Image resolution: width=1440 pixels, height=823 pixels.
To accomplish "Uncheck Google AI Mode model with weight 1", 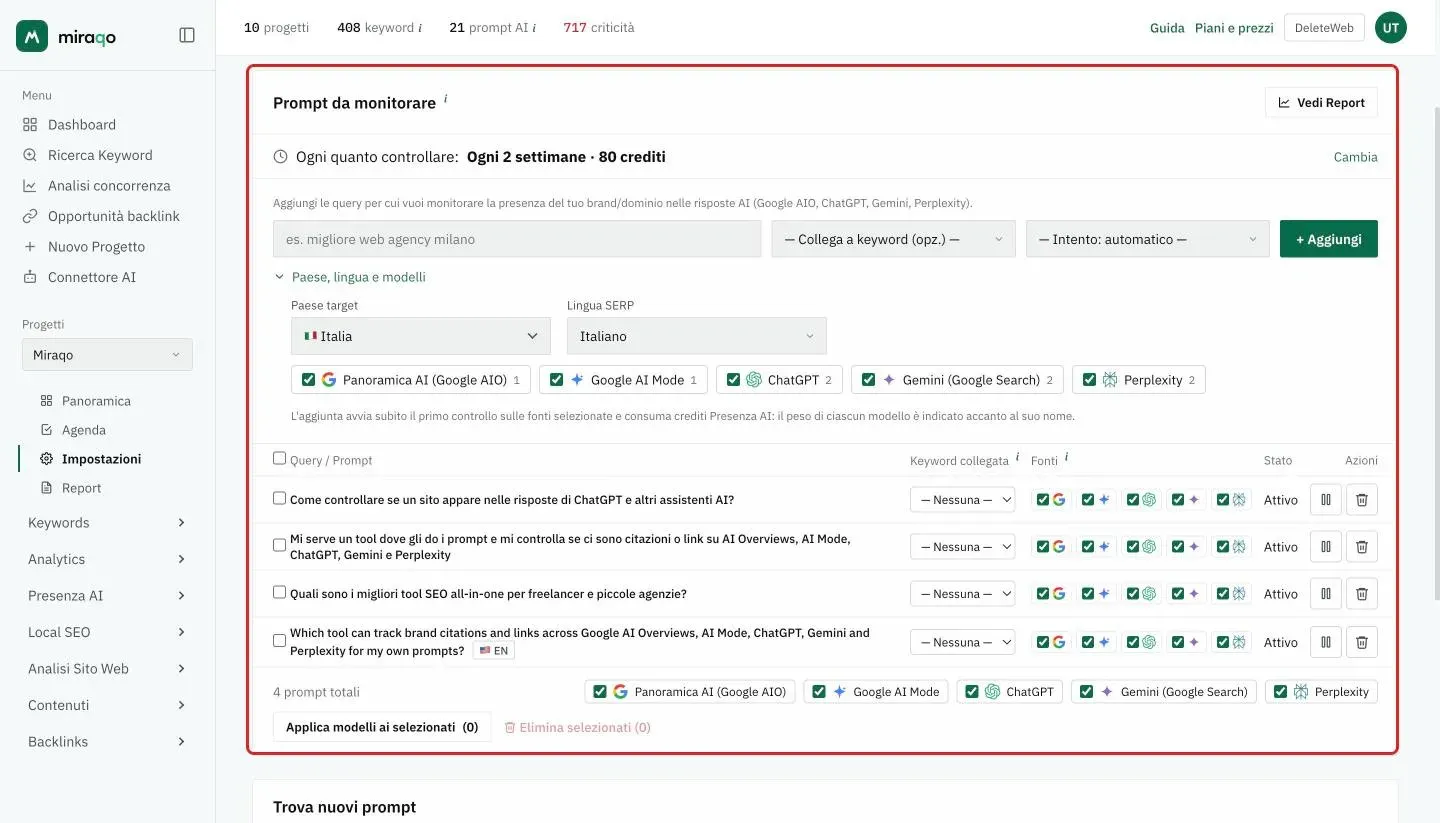I will (x=556, y=380).
